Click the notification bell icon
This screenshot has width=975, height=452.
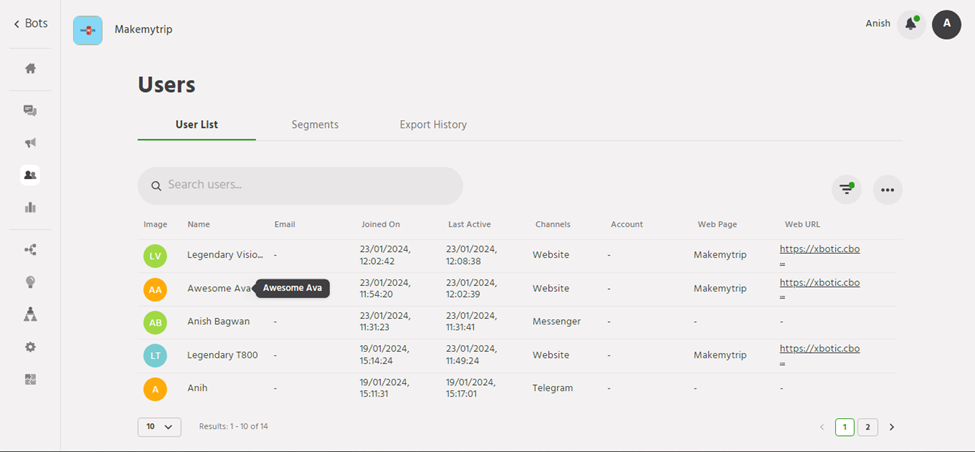pyautogui.click(x=910, y=25)
